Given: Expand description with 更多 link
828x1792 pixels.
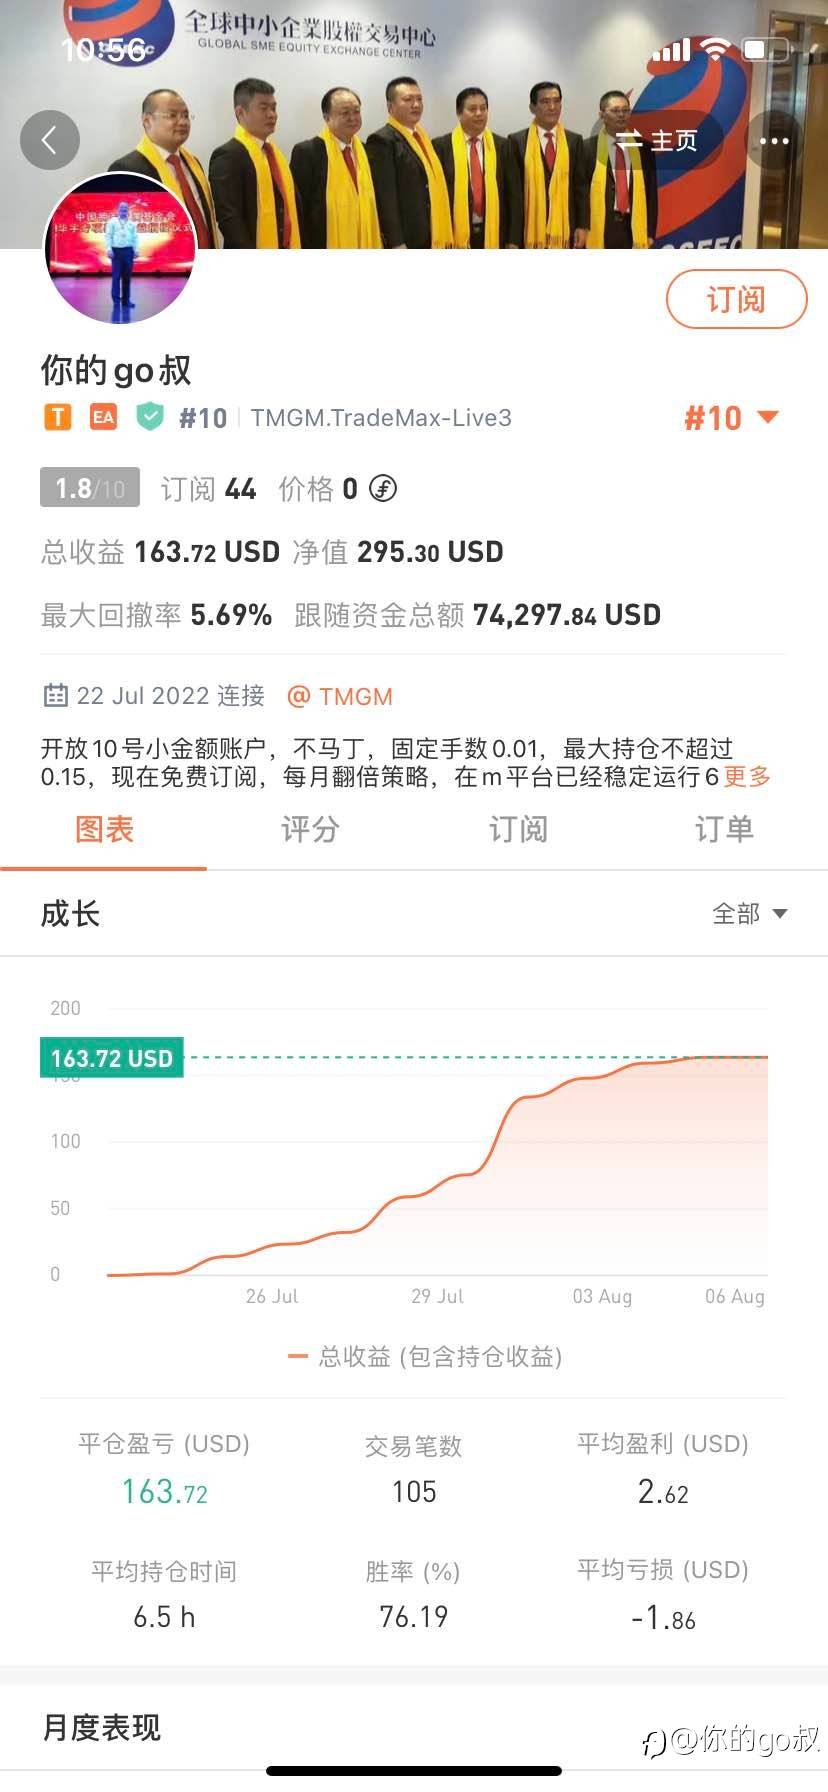Looking at the screenshot, I should [747, 777].
